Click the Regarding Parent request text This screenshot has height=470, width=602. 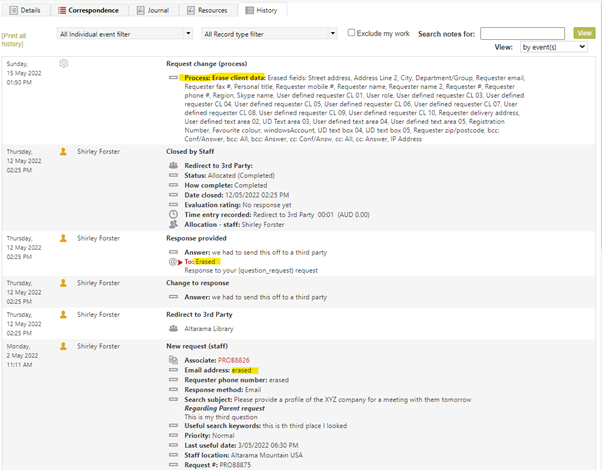pos(225,408)
